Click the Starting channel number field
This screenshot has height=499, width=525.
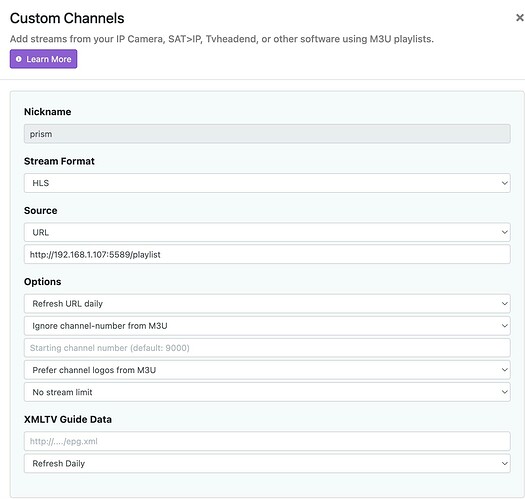coord(267,348)
